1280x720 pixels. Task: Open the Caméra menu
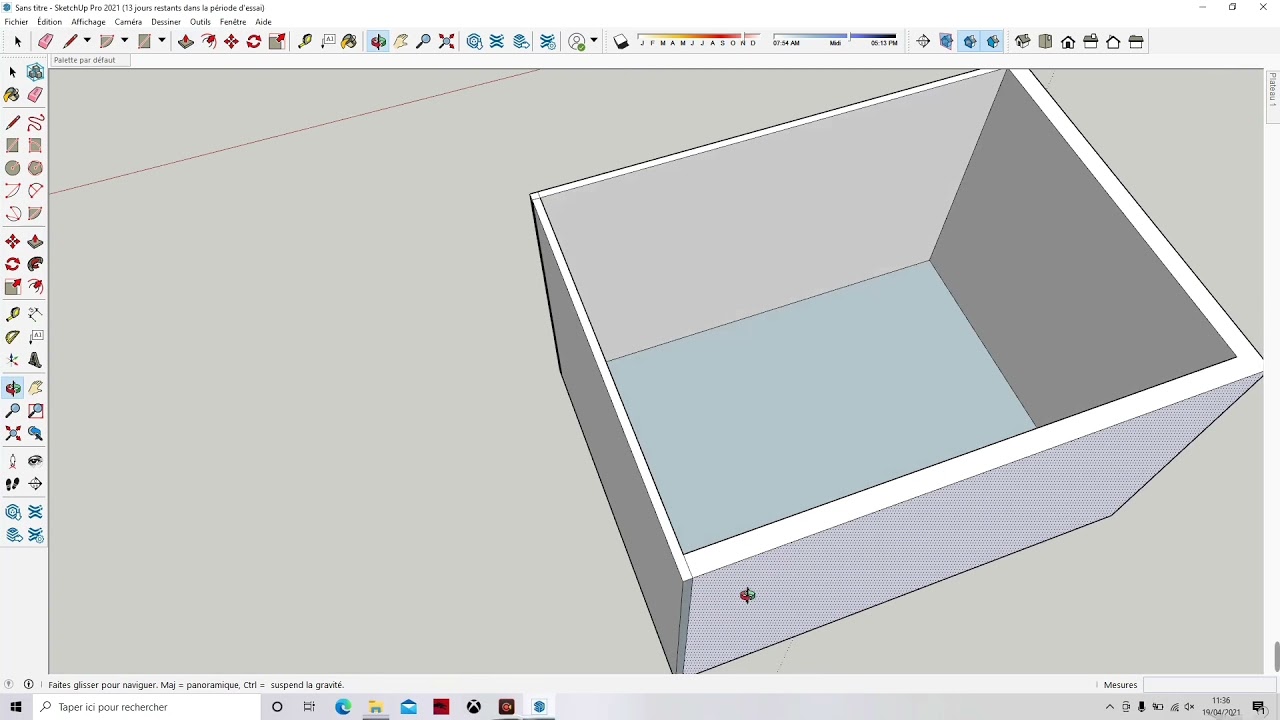128,22
